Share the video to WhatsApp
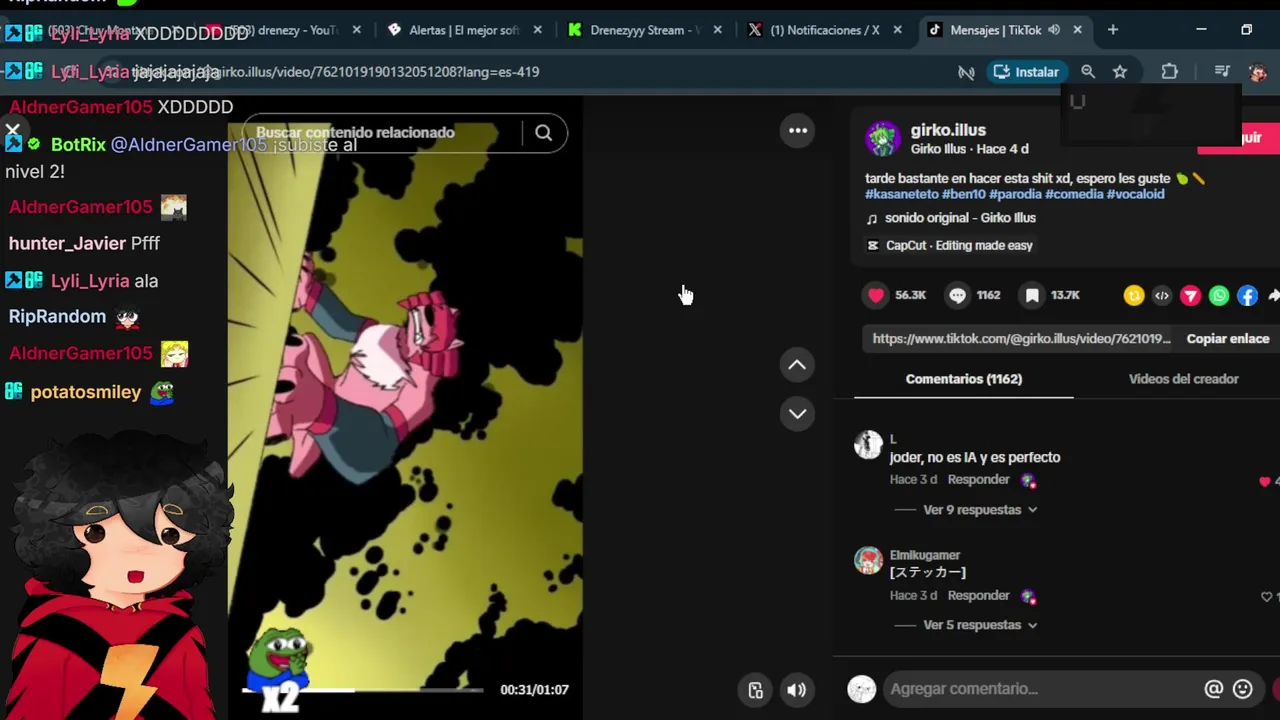The image size is (1280, 720). 1219,295
